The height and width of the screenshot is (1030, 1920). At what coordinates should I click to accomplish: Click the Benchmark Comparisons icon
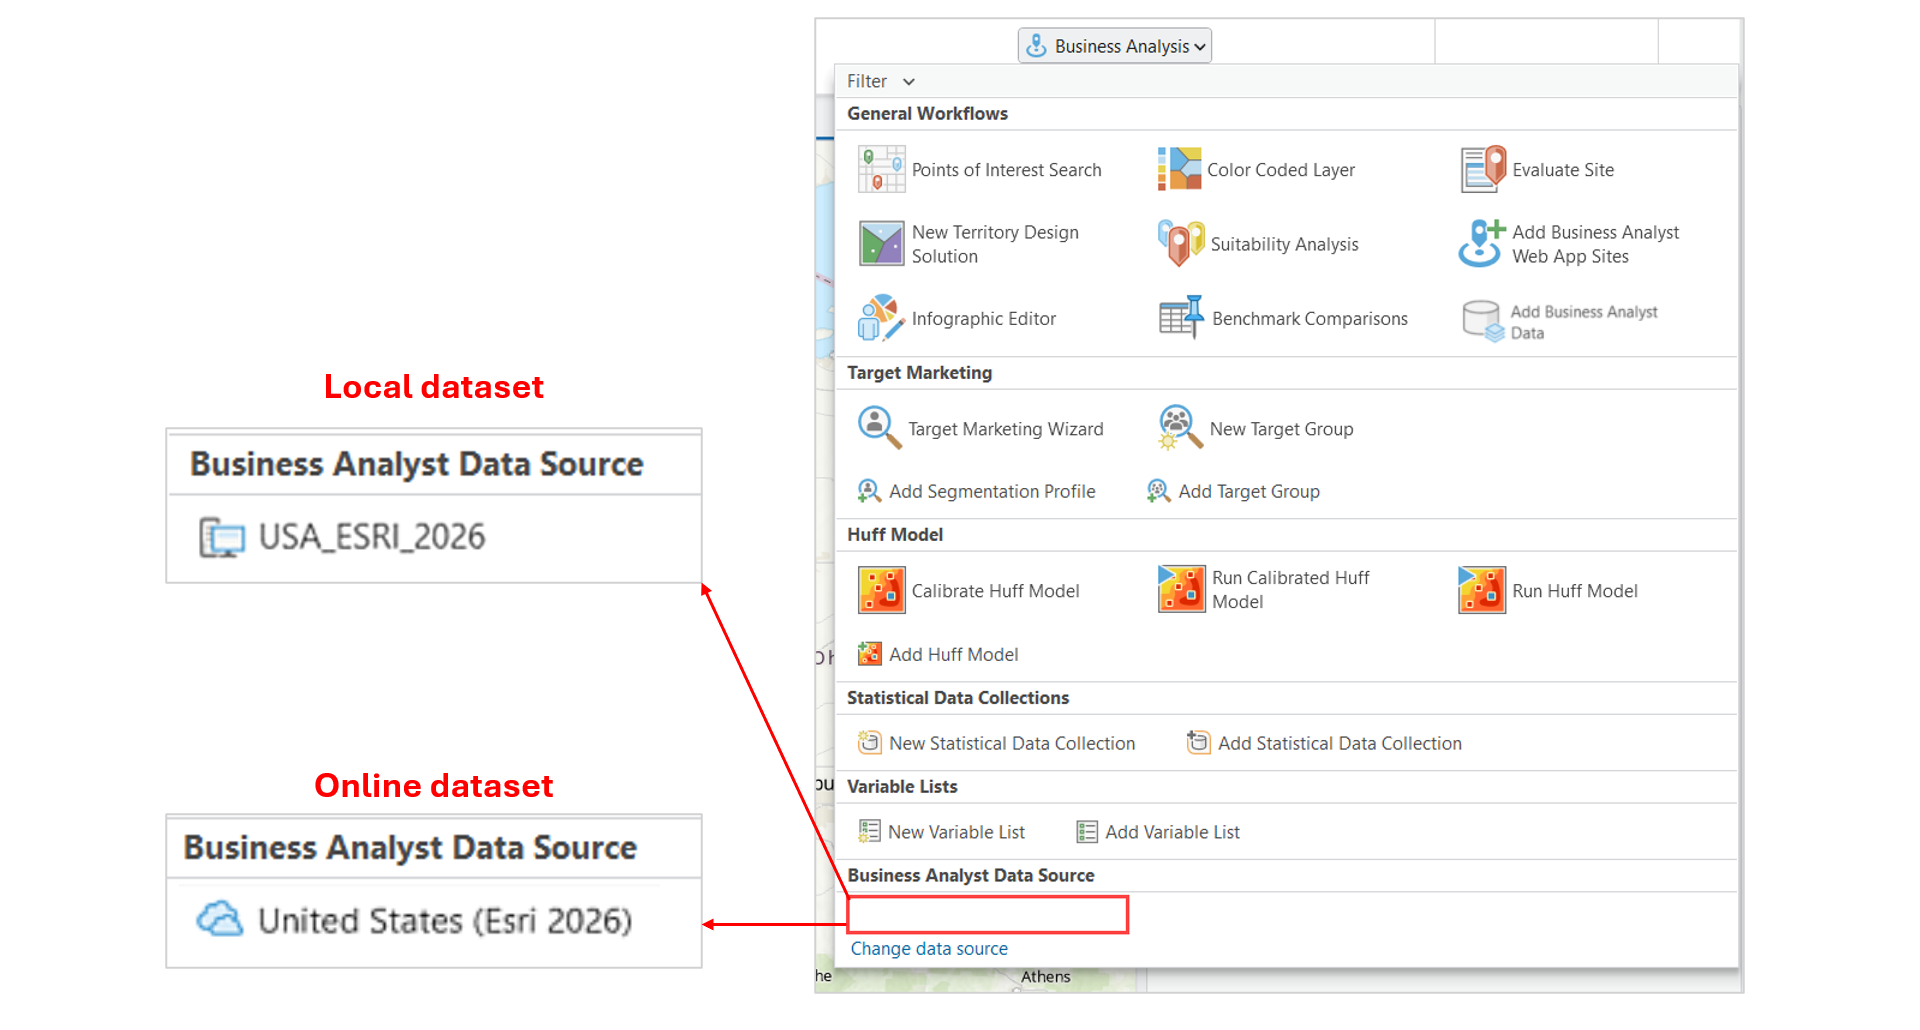click(x=1181, y=318)
